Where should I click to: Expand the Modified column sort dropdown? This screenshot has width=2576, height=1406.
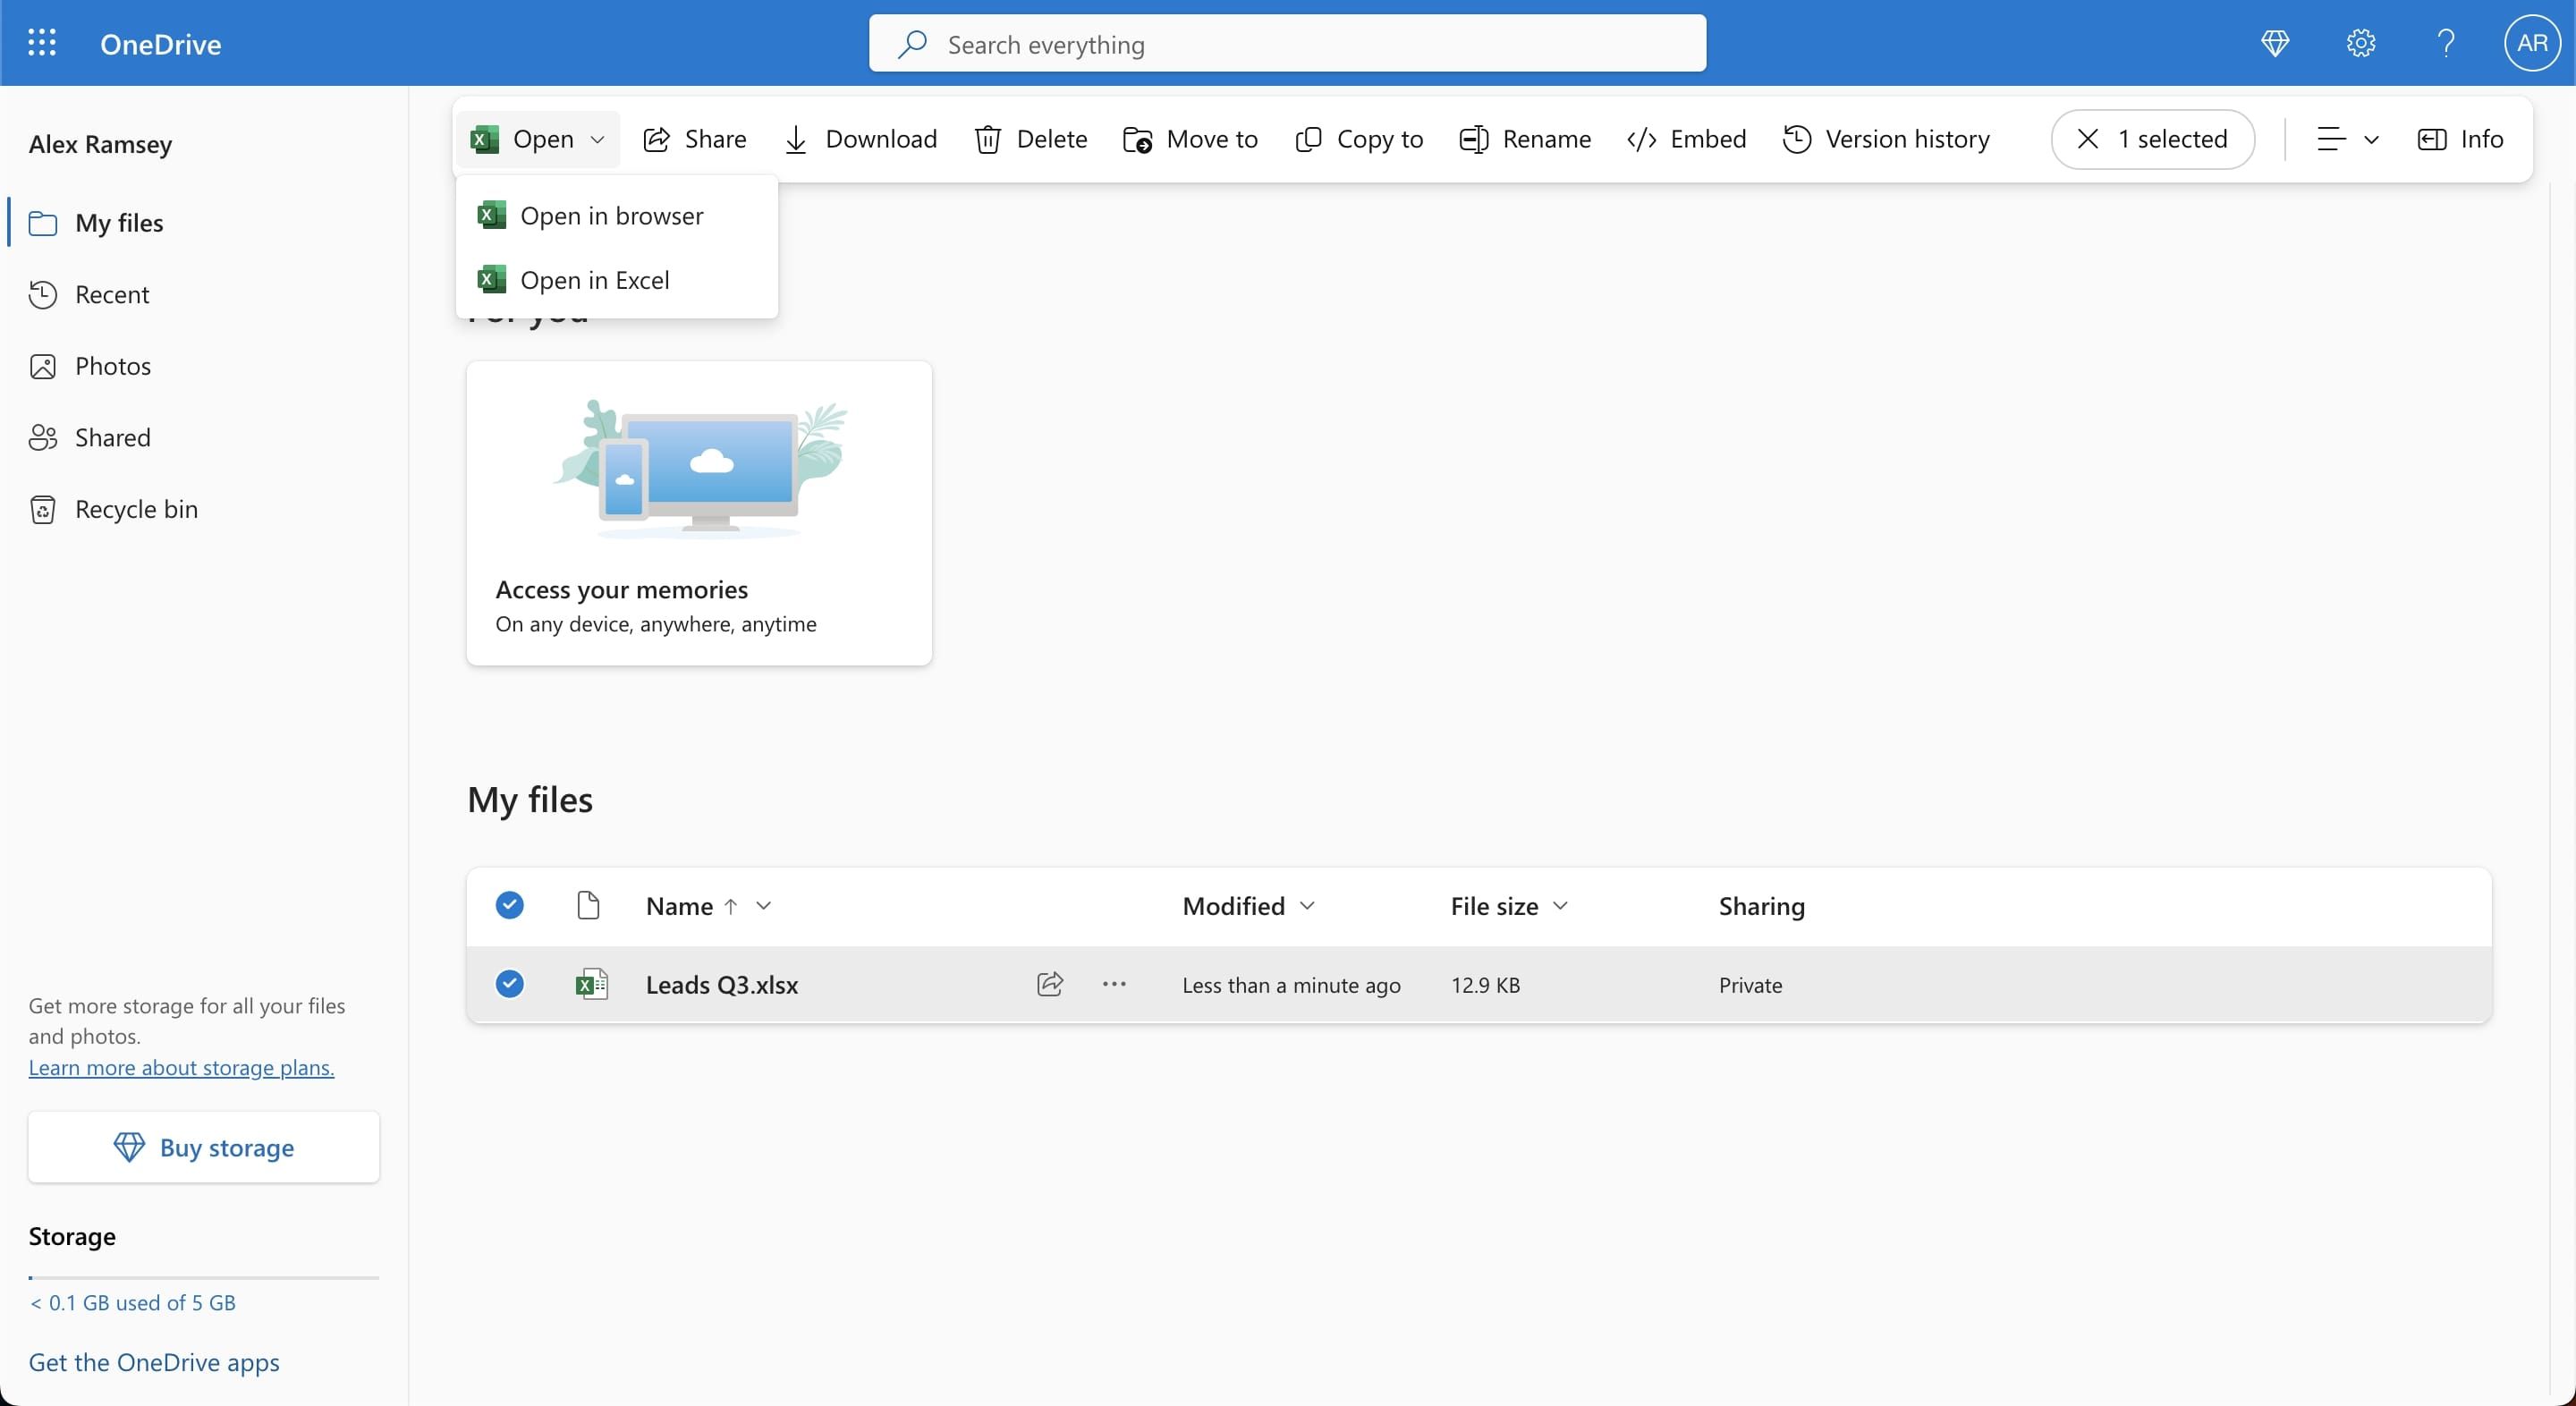(1306, 906)
